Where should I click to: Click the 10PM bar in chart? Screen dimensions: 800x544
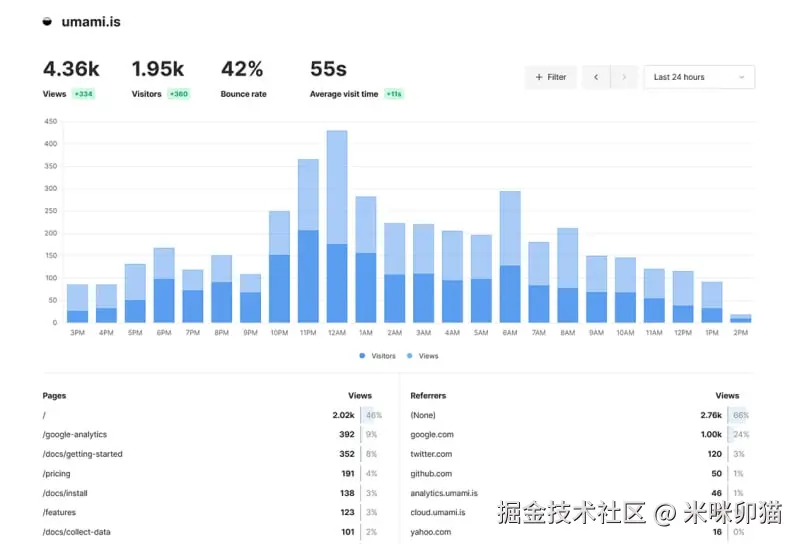click(x=279, y=267)
